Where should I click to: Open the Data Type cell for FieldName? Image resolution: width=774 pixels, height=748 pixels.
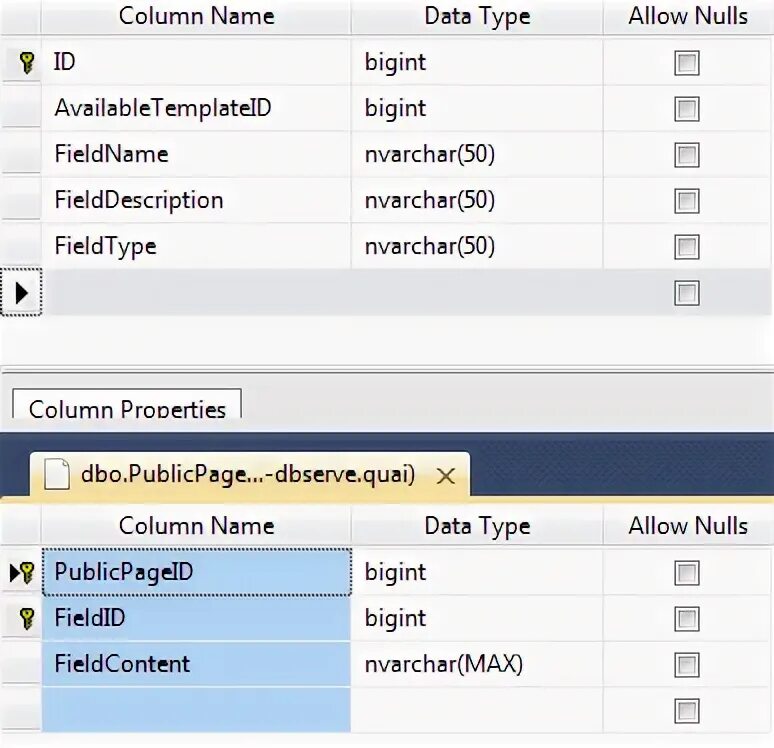coord(476,155)
